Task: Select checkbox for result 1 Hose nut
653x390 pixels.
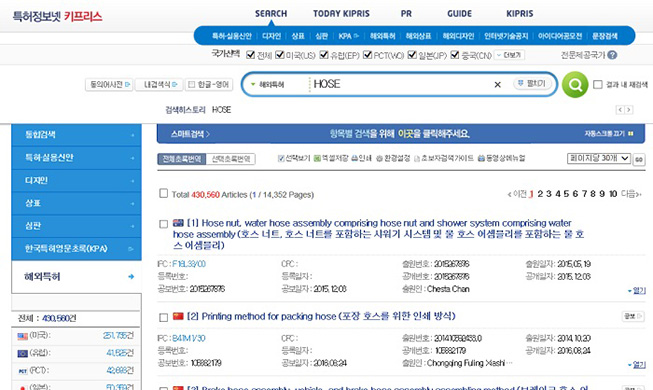Action: (164, 224)
